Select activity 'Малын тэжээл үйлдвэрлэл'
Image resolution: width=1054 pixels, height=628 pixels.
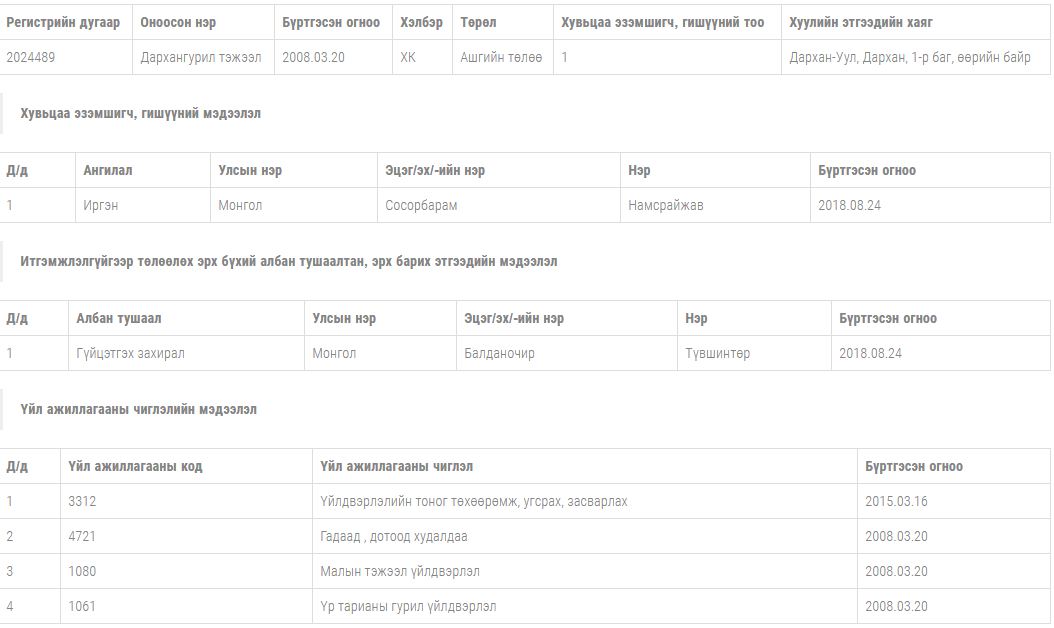tap(400, 571)
